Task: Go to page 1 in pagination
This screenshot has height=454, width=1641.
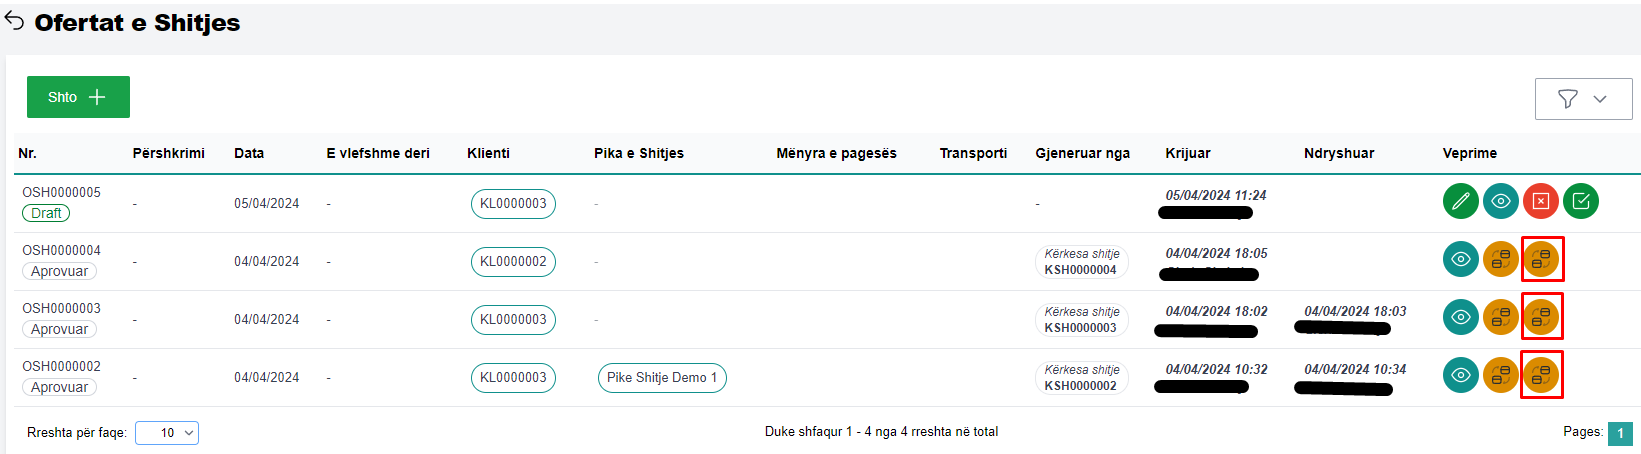Action: click(1620, 433)
